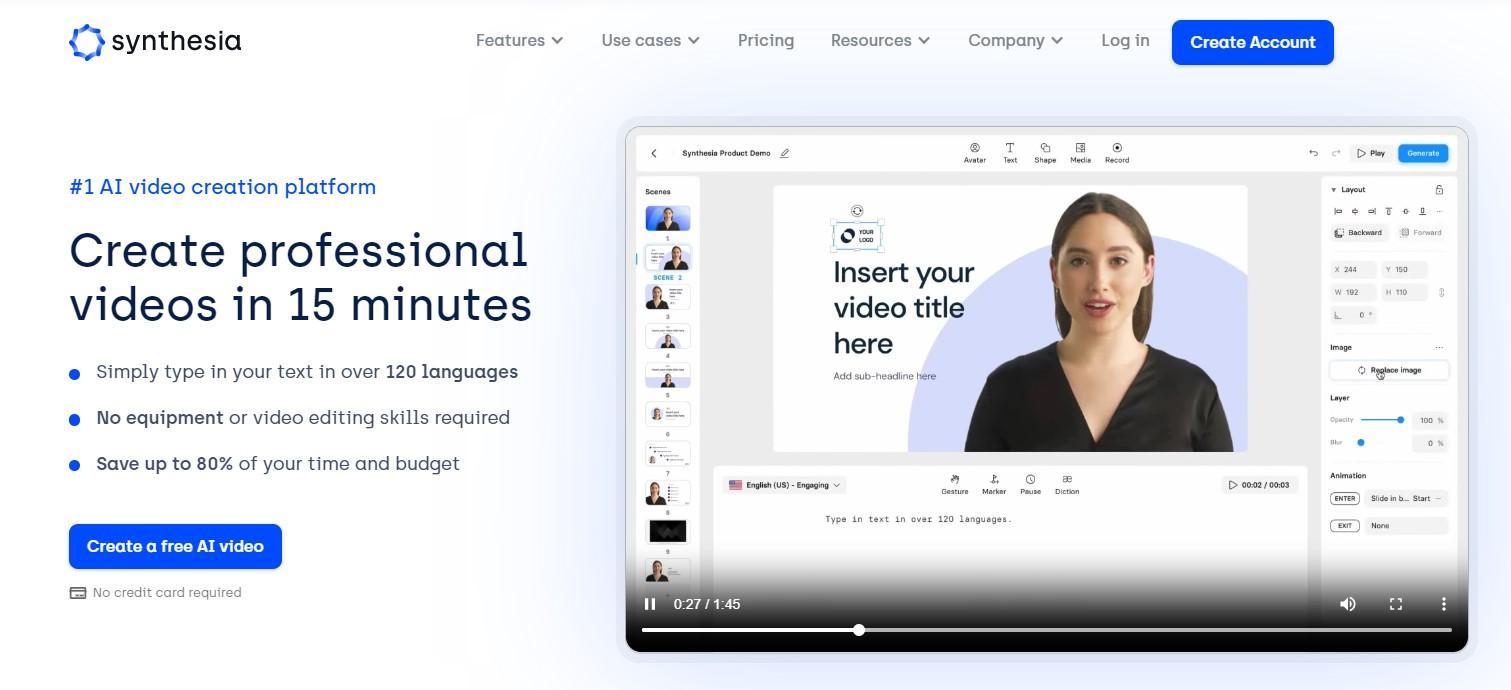The height and width of the screenshot is (690, 1511).
Task: Open the Features dropdown menu
Action: [x=519, y=41]
